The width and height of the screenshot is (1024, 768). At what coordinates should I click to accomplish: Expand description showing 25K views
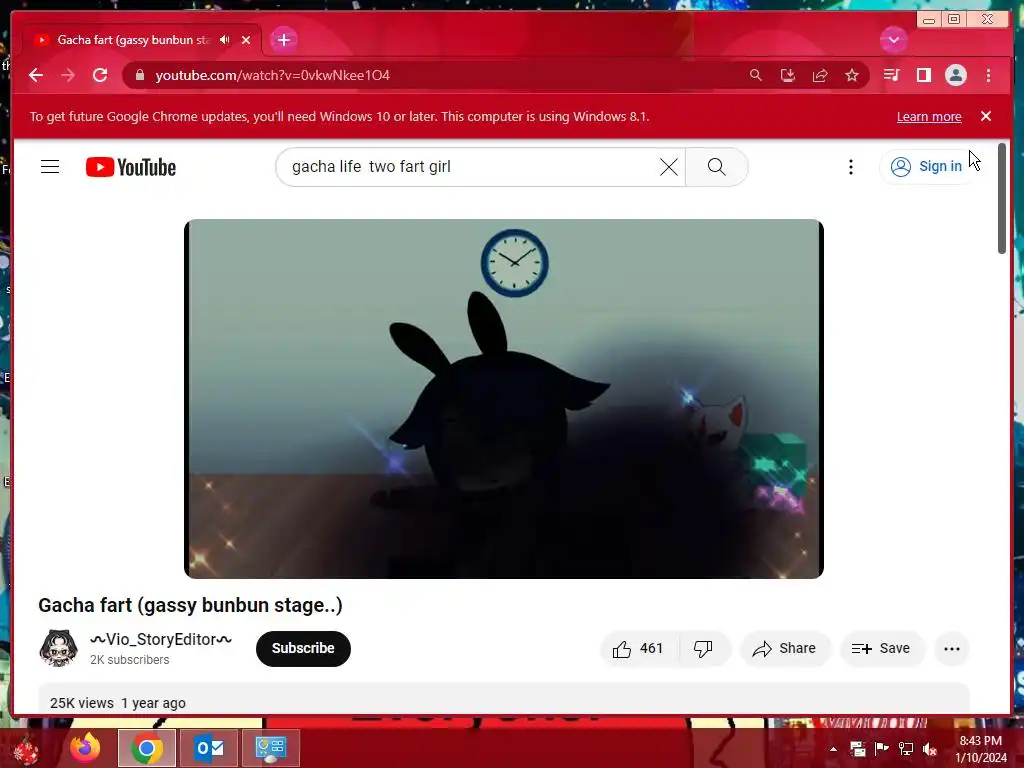[504, 700]
